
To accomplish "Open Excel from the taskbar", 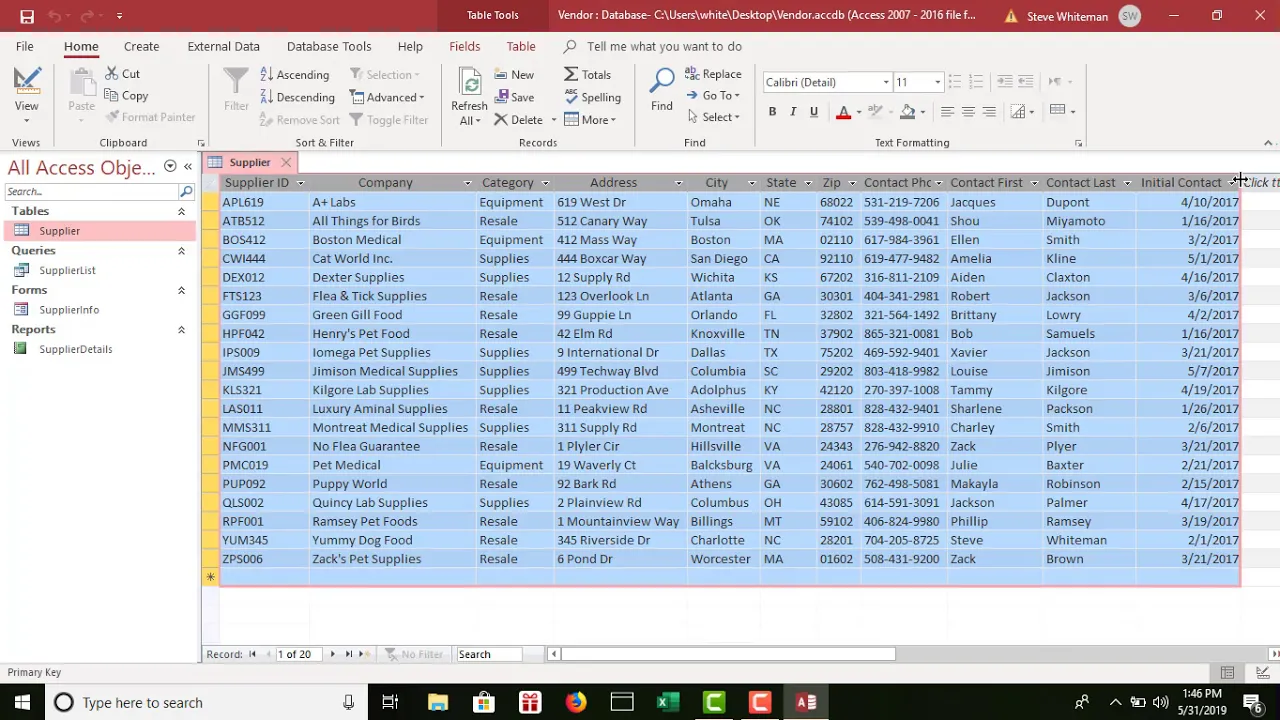I will [668, 703].
